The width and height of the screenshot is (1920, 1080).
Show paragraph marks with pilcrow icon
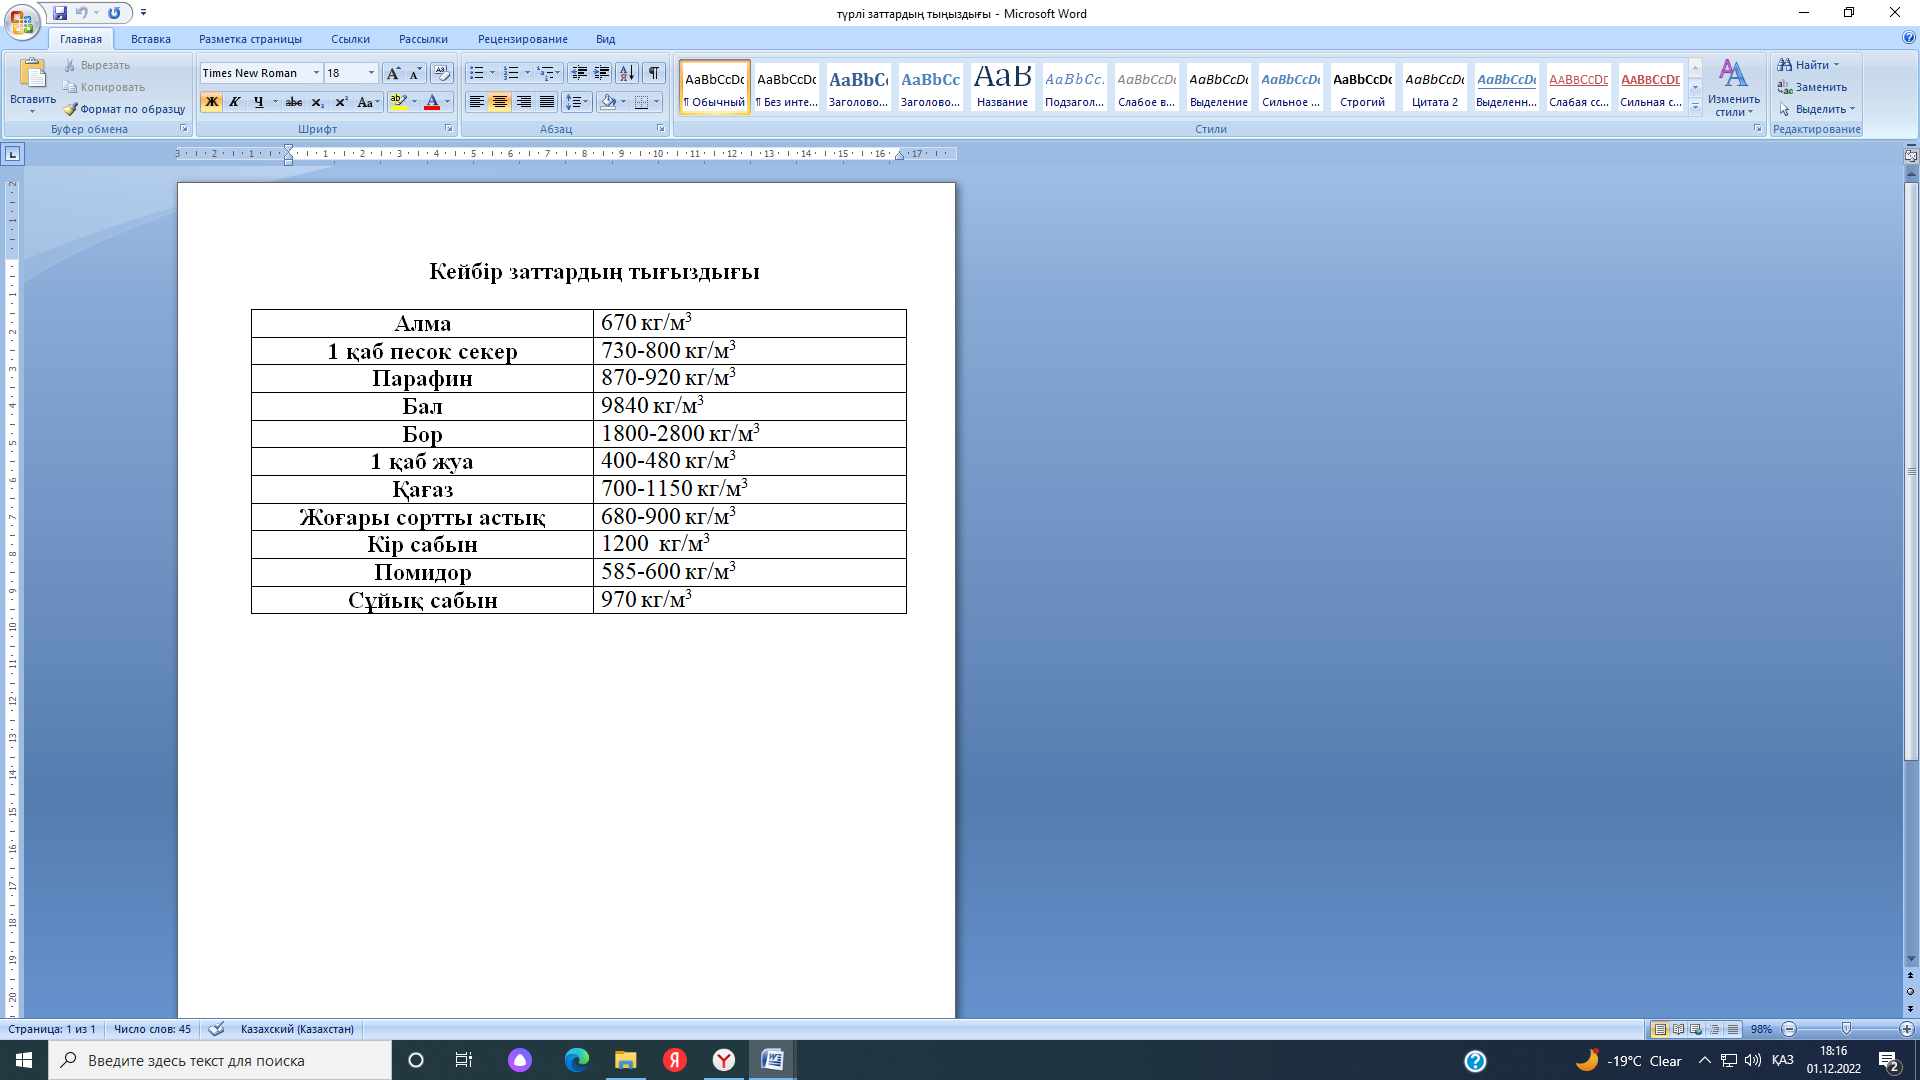coord(654,73)
